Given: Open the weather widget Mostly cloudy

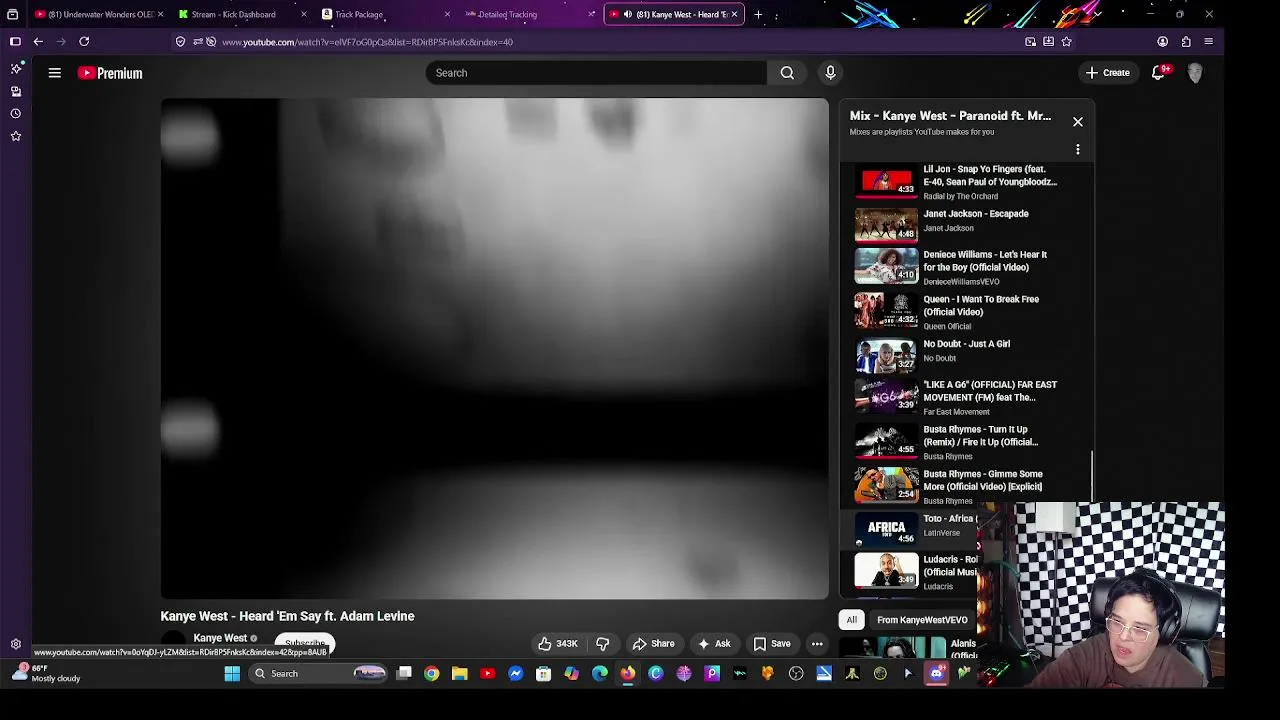Looking at the screenshot, I should tap(45, 673).
